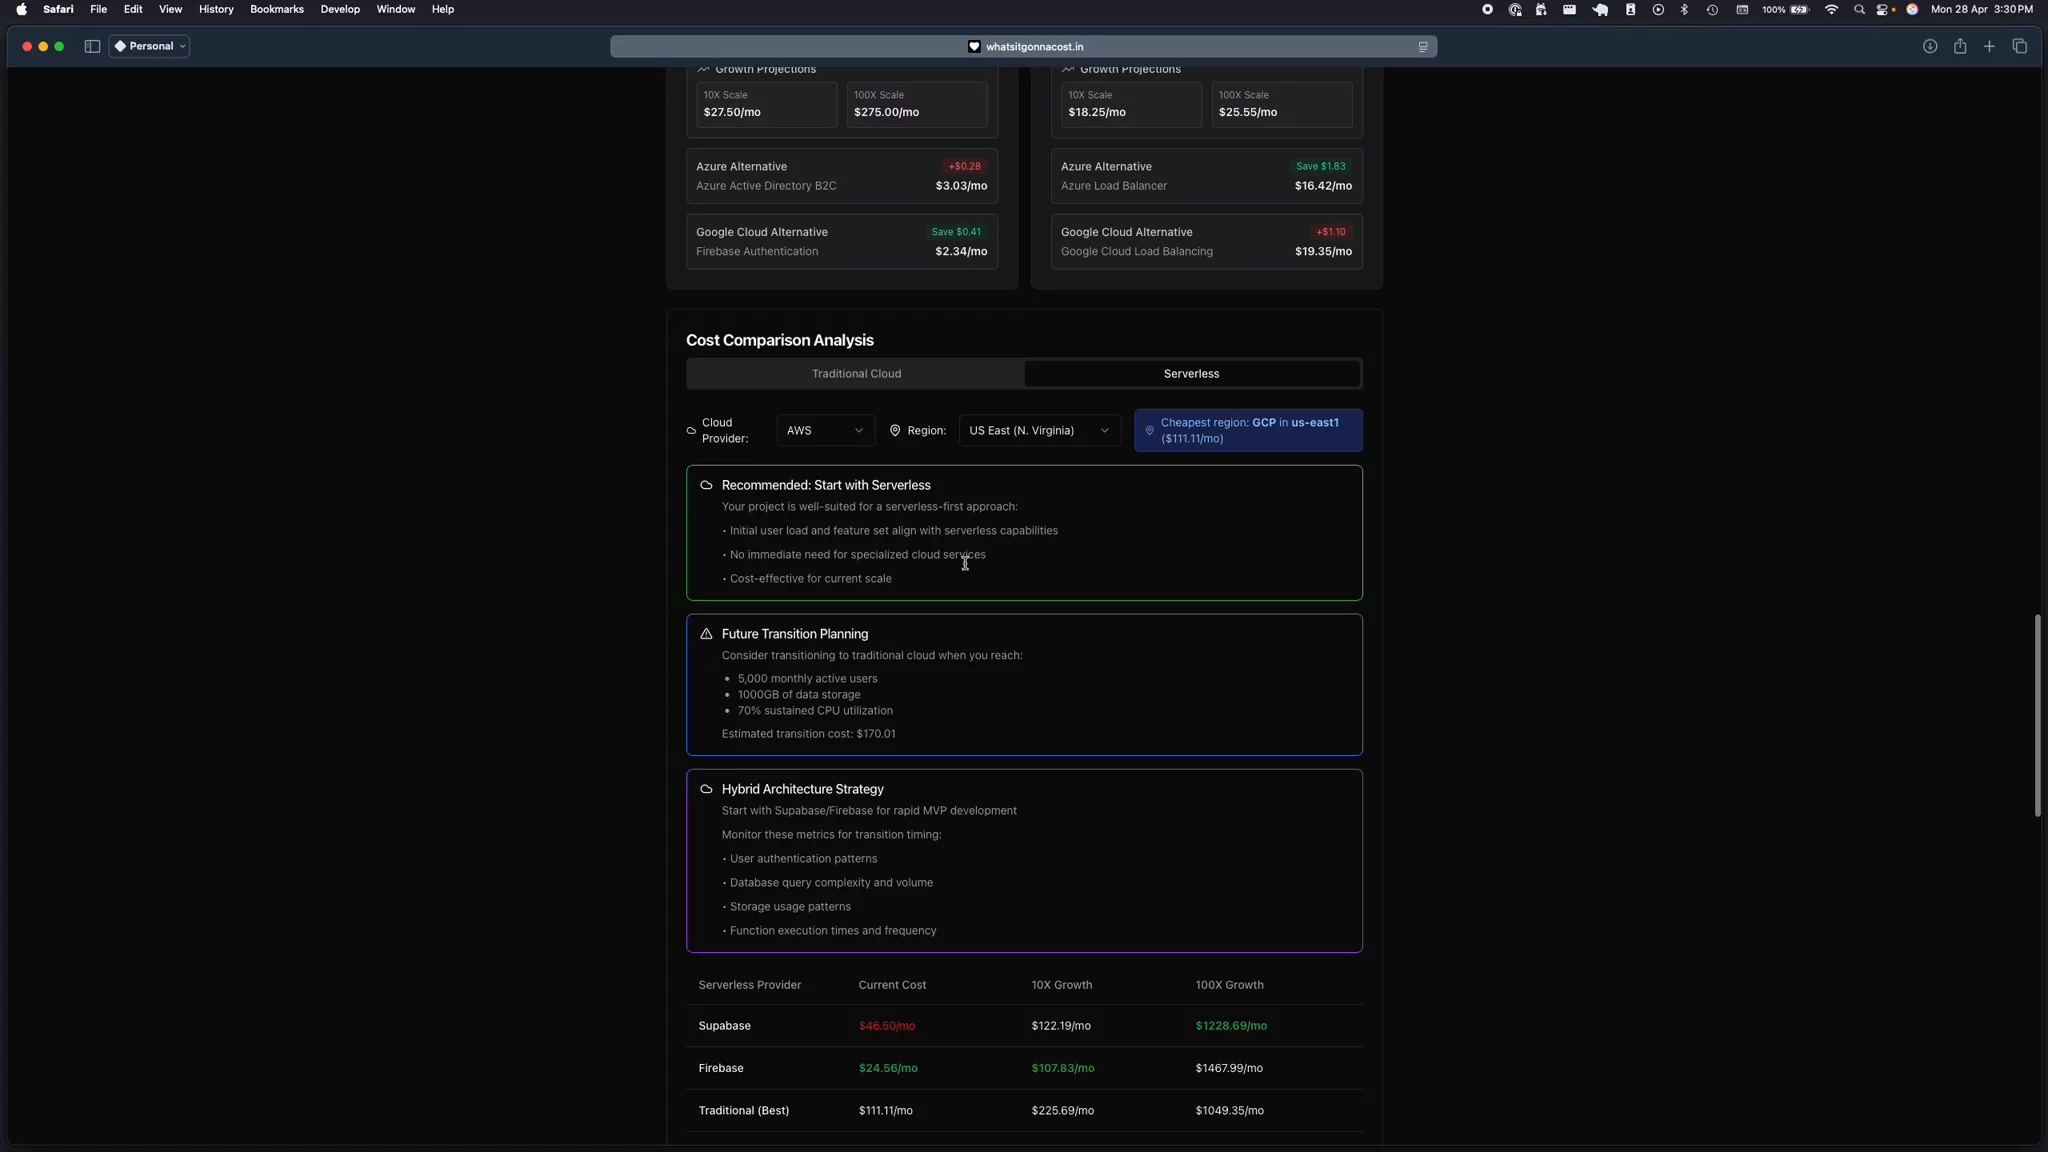Click the Supabase $1228.69/mo 100X growth link
The height and width of the screenshot is (1152, 2048).
(1230, 1025)
